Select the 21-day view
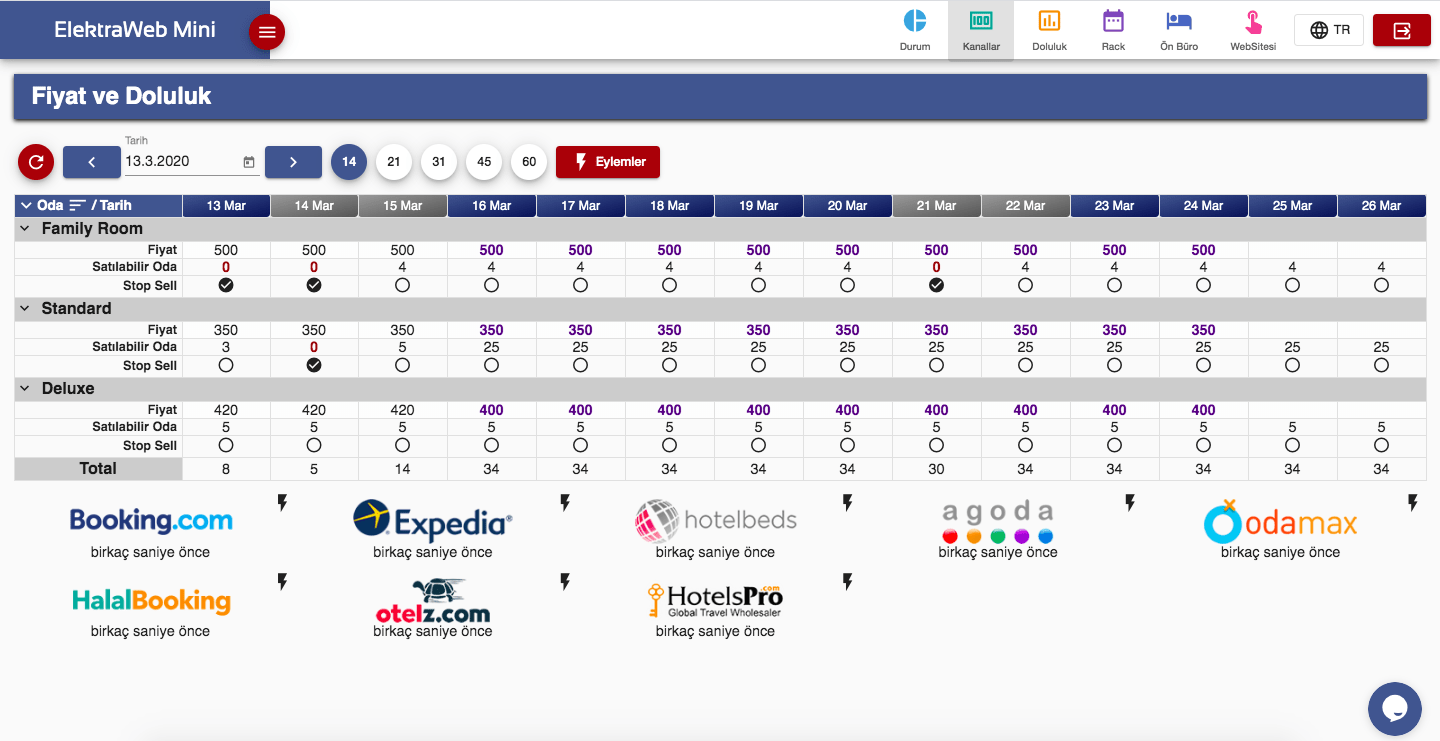The height and width of the screenshot is (741, 1440). tap(394, 161)
